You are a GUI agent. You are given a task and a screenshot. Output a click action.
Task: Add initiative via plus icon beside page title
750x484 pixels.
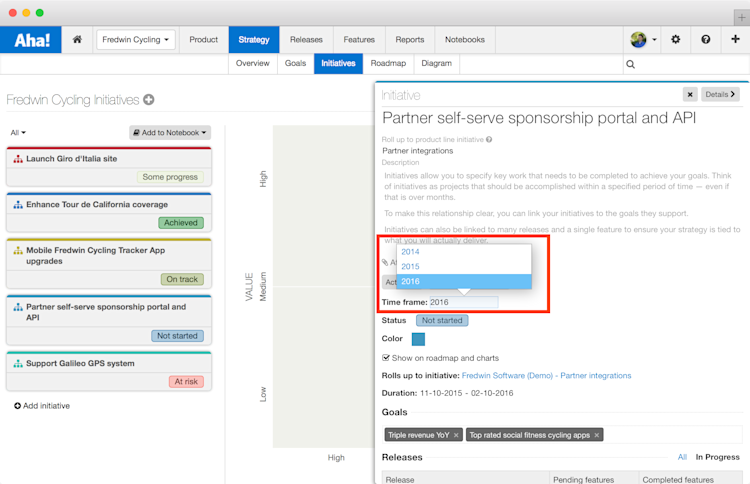tap(149, 99)
